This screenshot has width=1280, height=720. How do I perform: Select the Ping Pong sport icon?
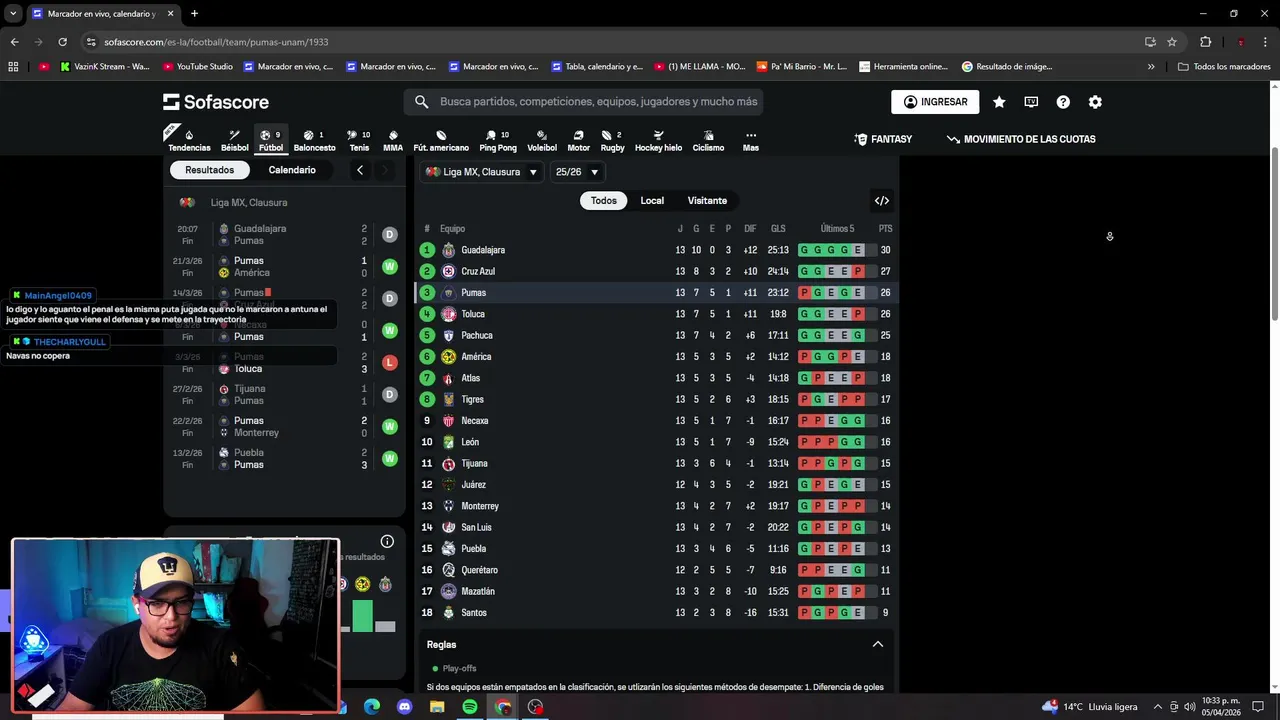tap(498, 141)
